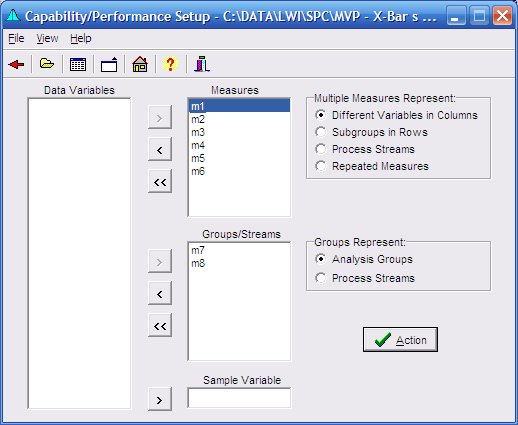Click the Sample Variable input box
This screenshot has height=425, width=518.
[x=239, y=398]
